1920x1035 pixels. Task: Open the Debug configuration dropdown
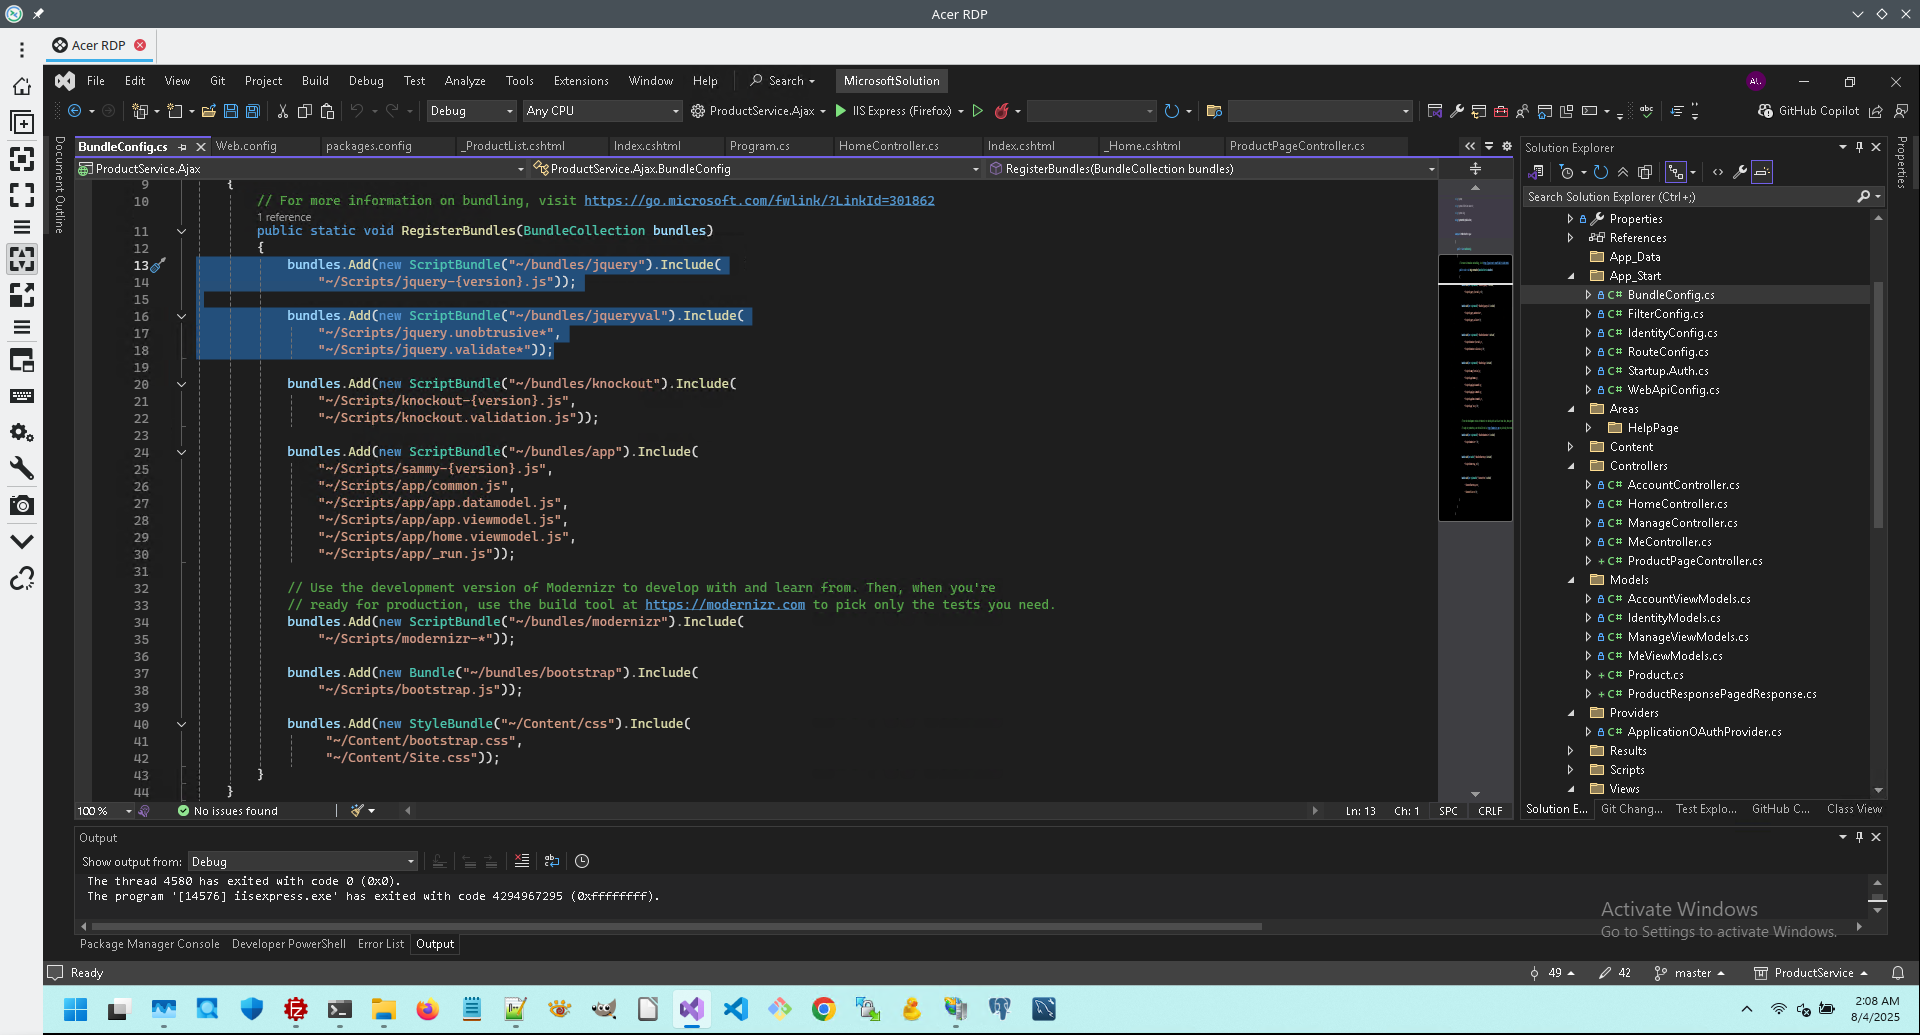[470, 111]
